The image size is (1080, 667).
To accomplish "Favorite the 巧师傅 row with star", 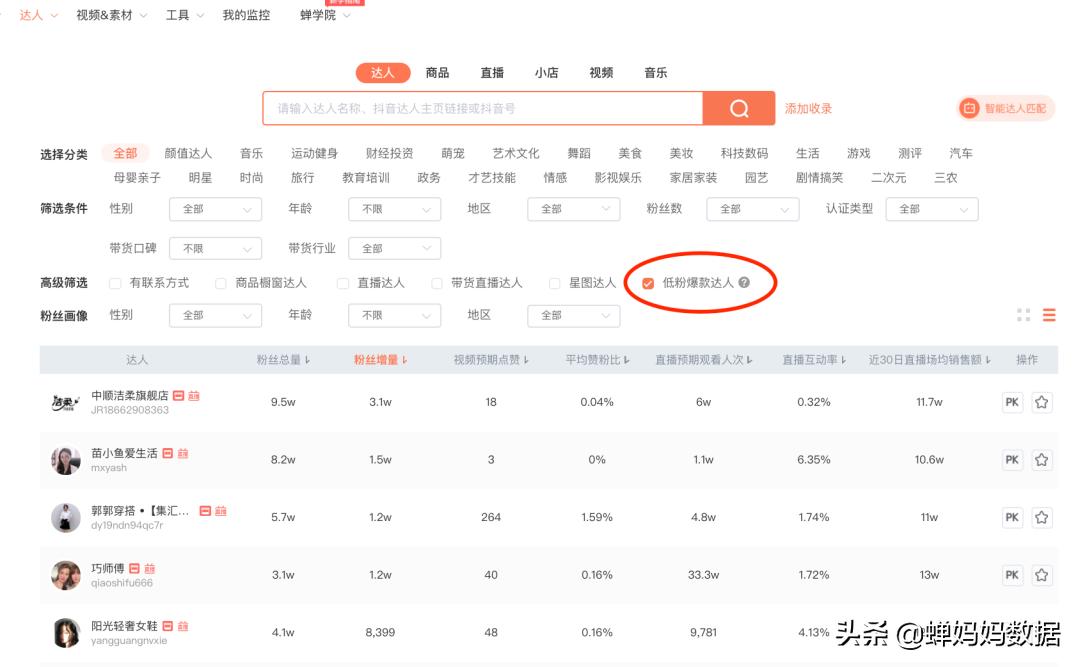I will pyautogui.click(x=1042, y=575).
